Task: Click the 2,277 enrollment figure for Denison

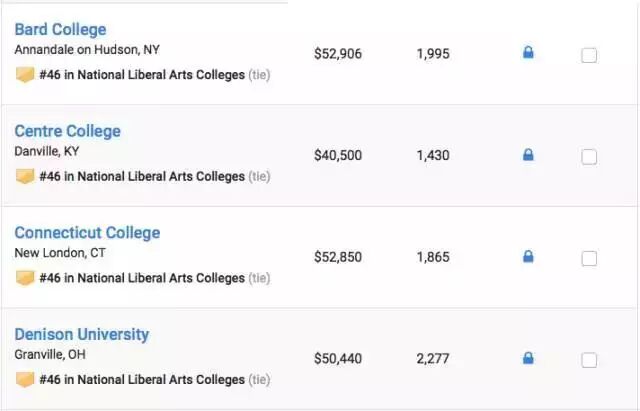Action: tap(433, 358)
